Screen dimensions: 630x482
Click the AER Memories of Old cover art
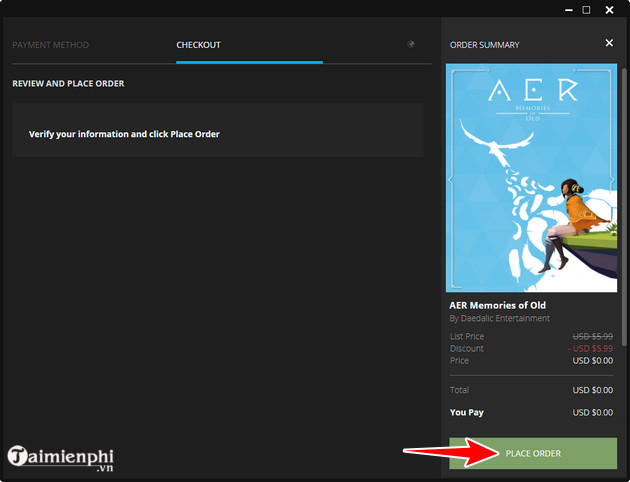pos(531,178)
